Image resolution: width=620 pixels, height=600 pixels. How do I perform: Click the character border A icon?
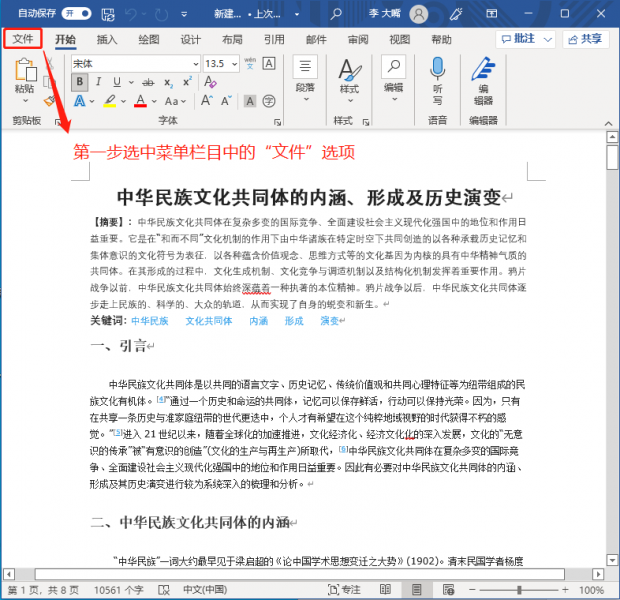[269, 63]
